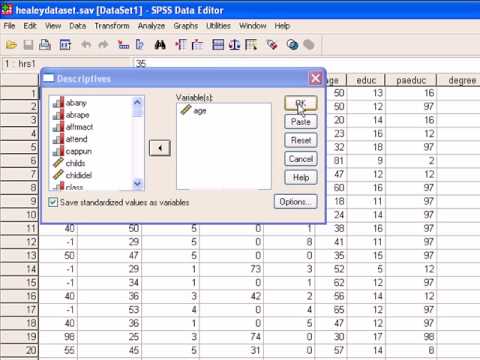Click educ cell in row 6 showing 9
Image resolution: width=480 pixels, height=360 pixels.
366,161
